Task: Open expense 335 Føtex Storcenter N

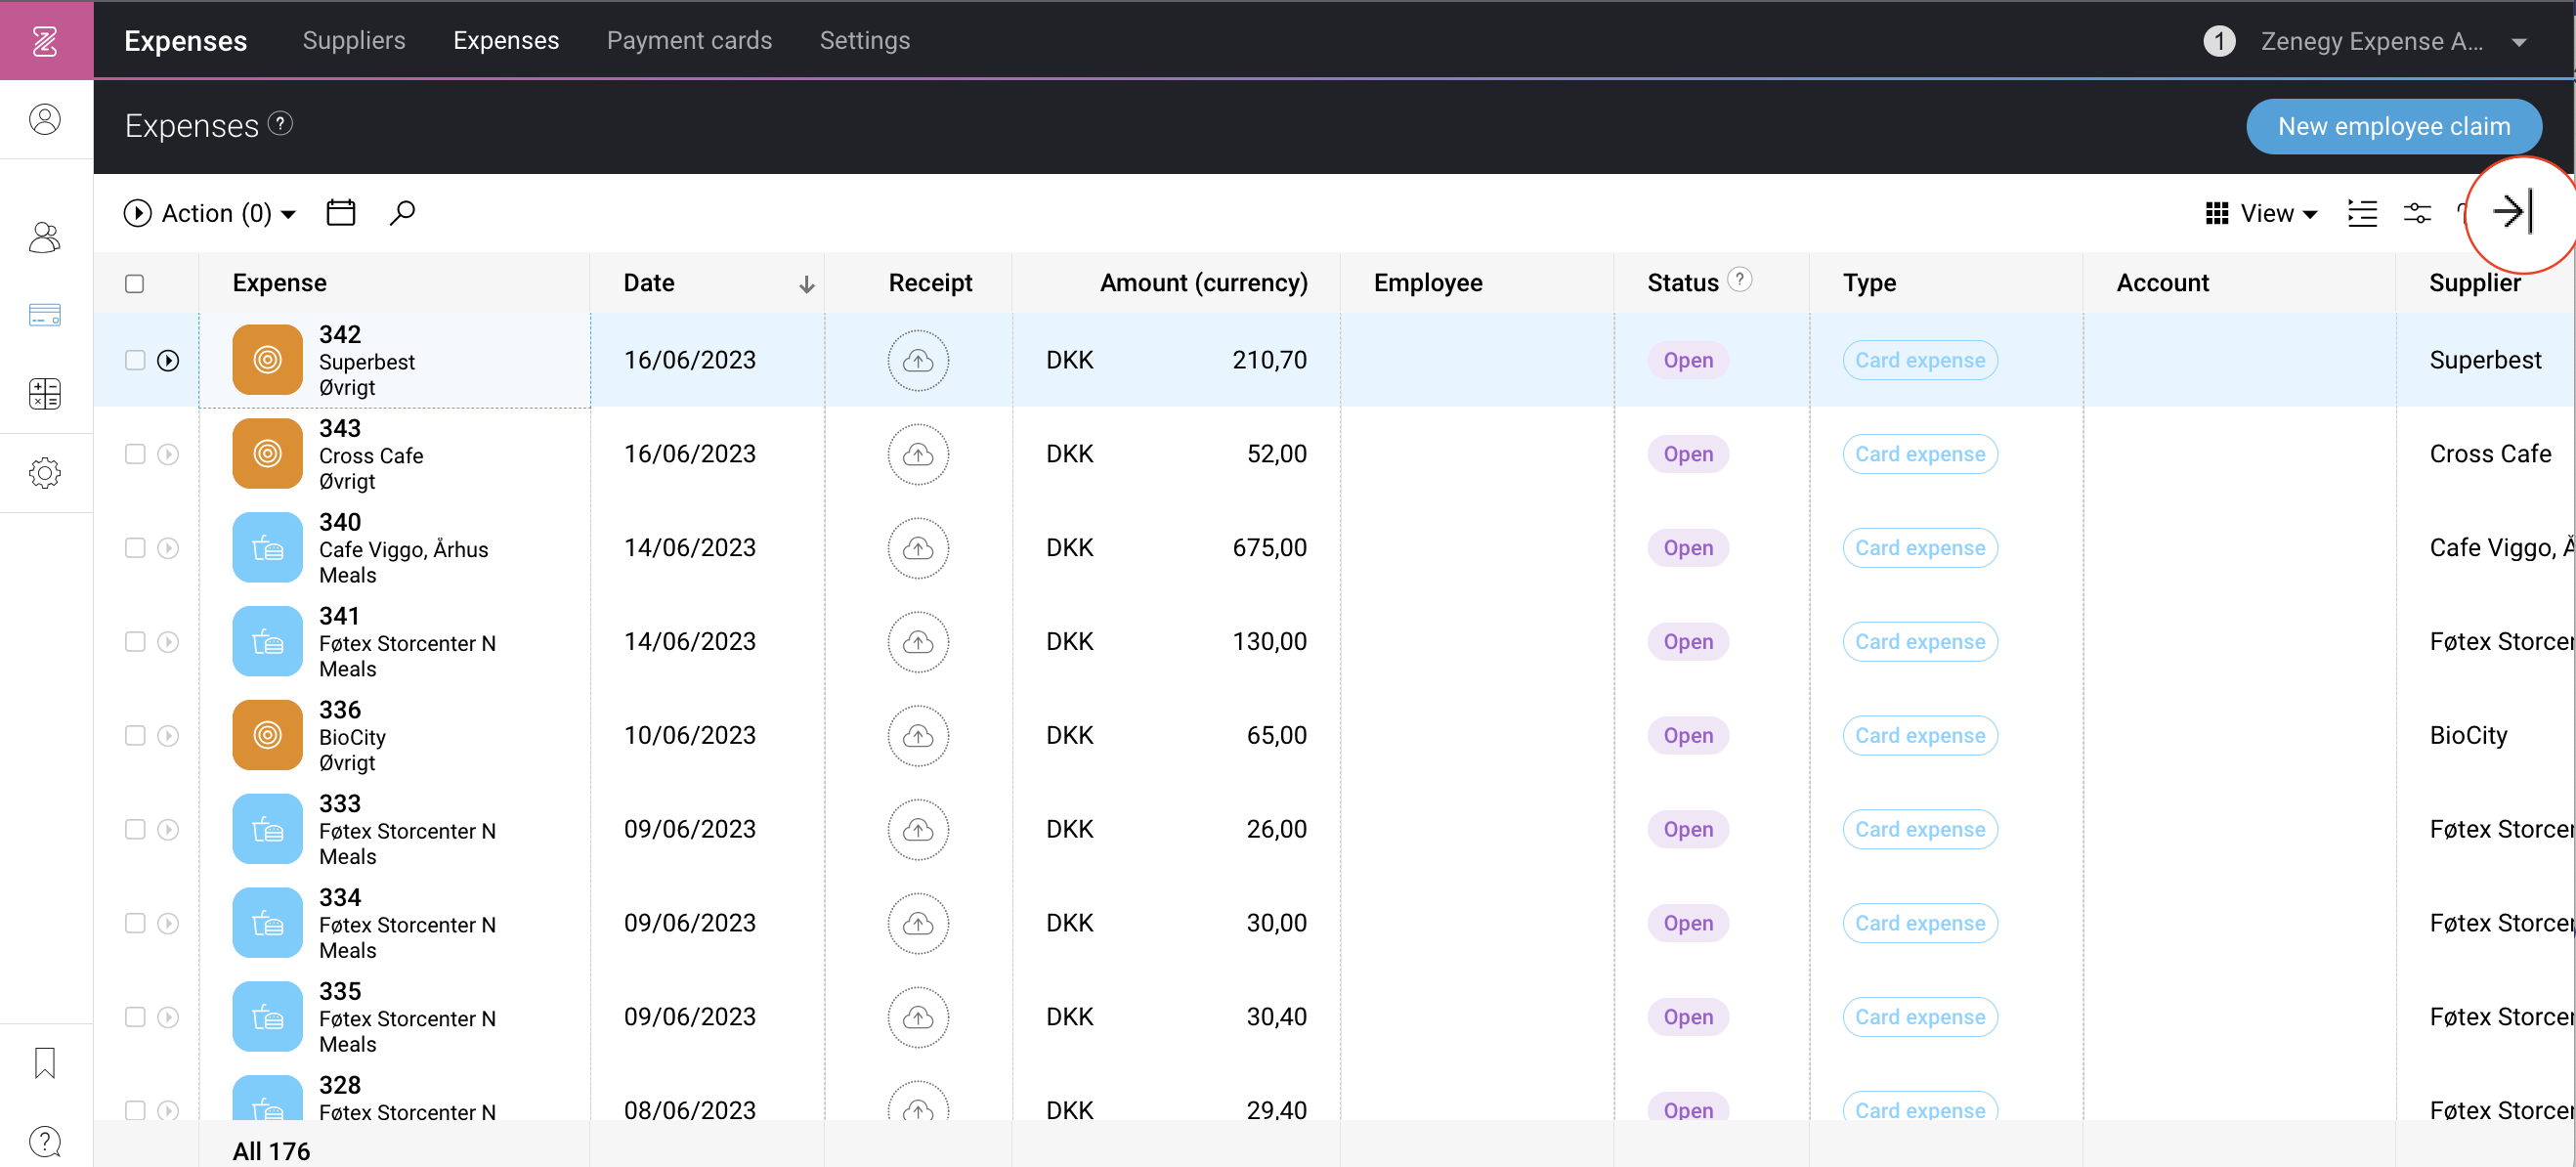Action: (395, 1017)
